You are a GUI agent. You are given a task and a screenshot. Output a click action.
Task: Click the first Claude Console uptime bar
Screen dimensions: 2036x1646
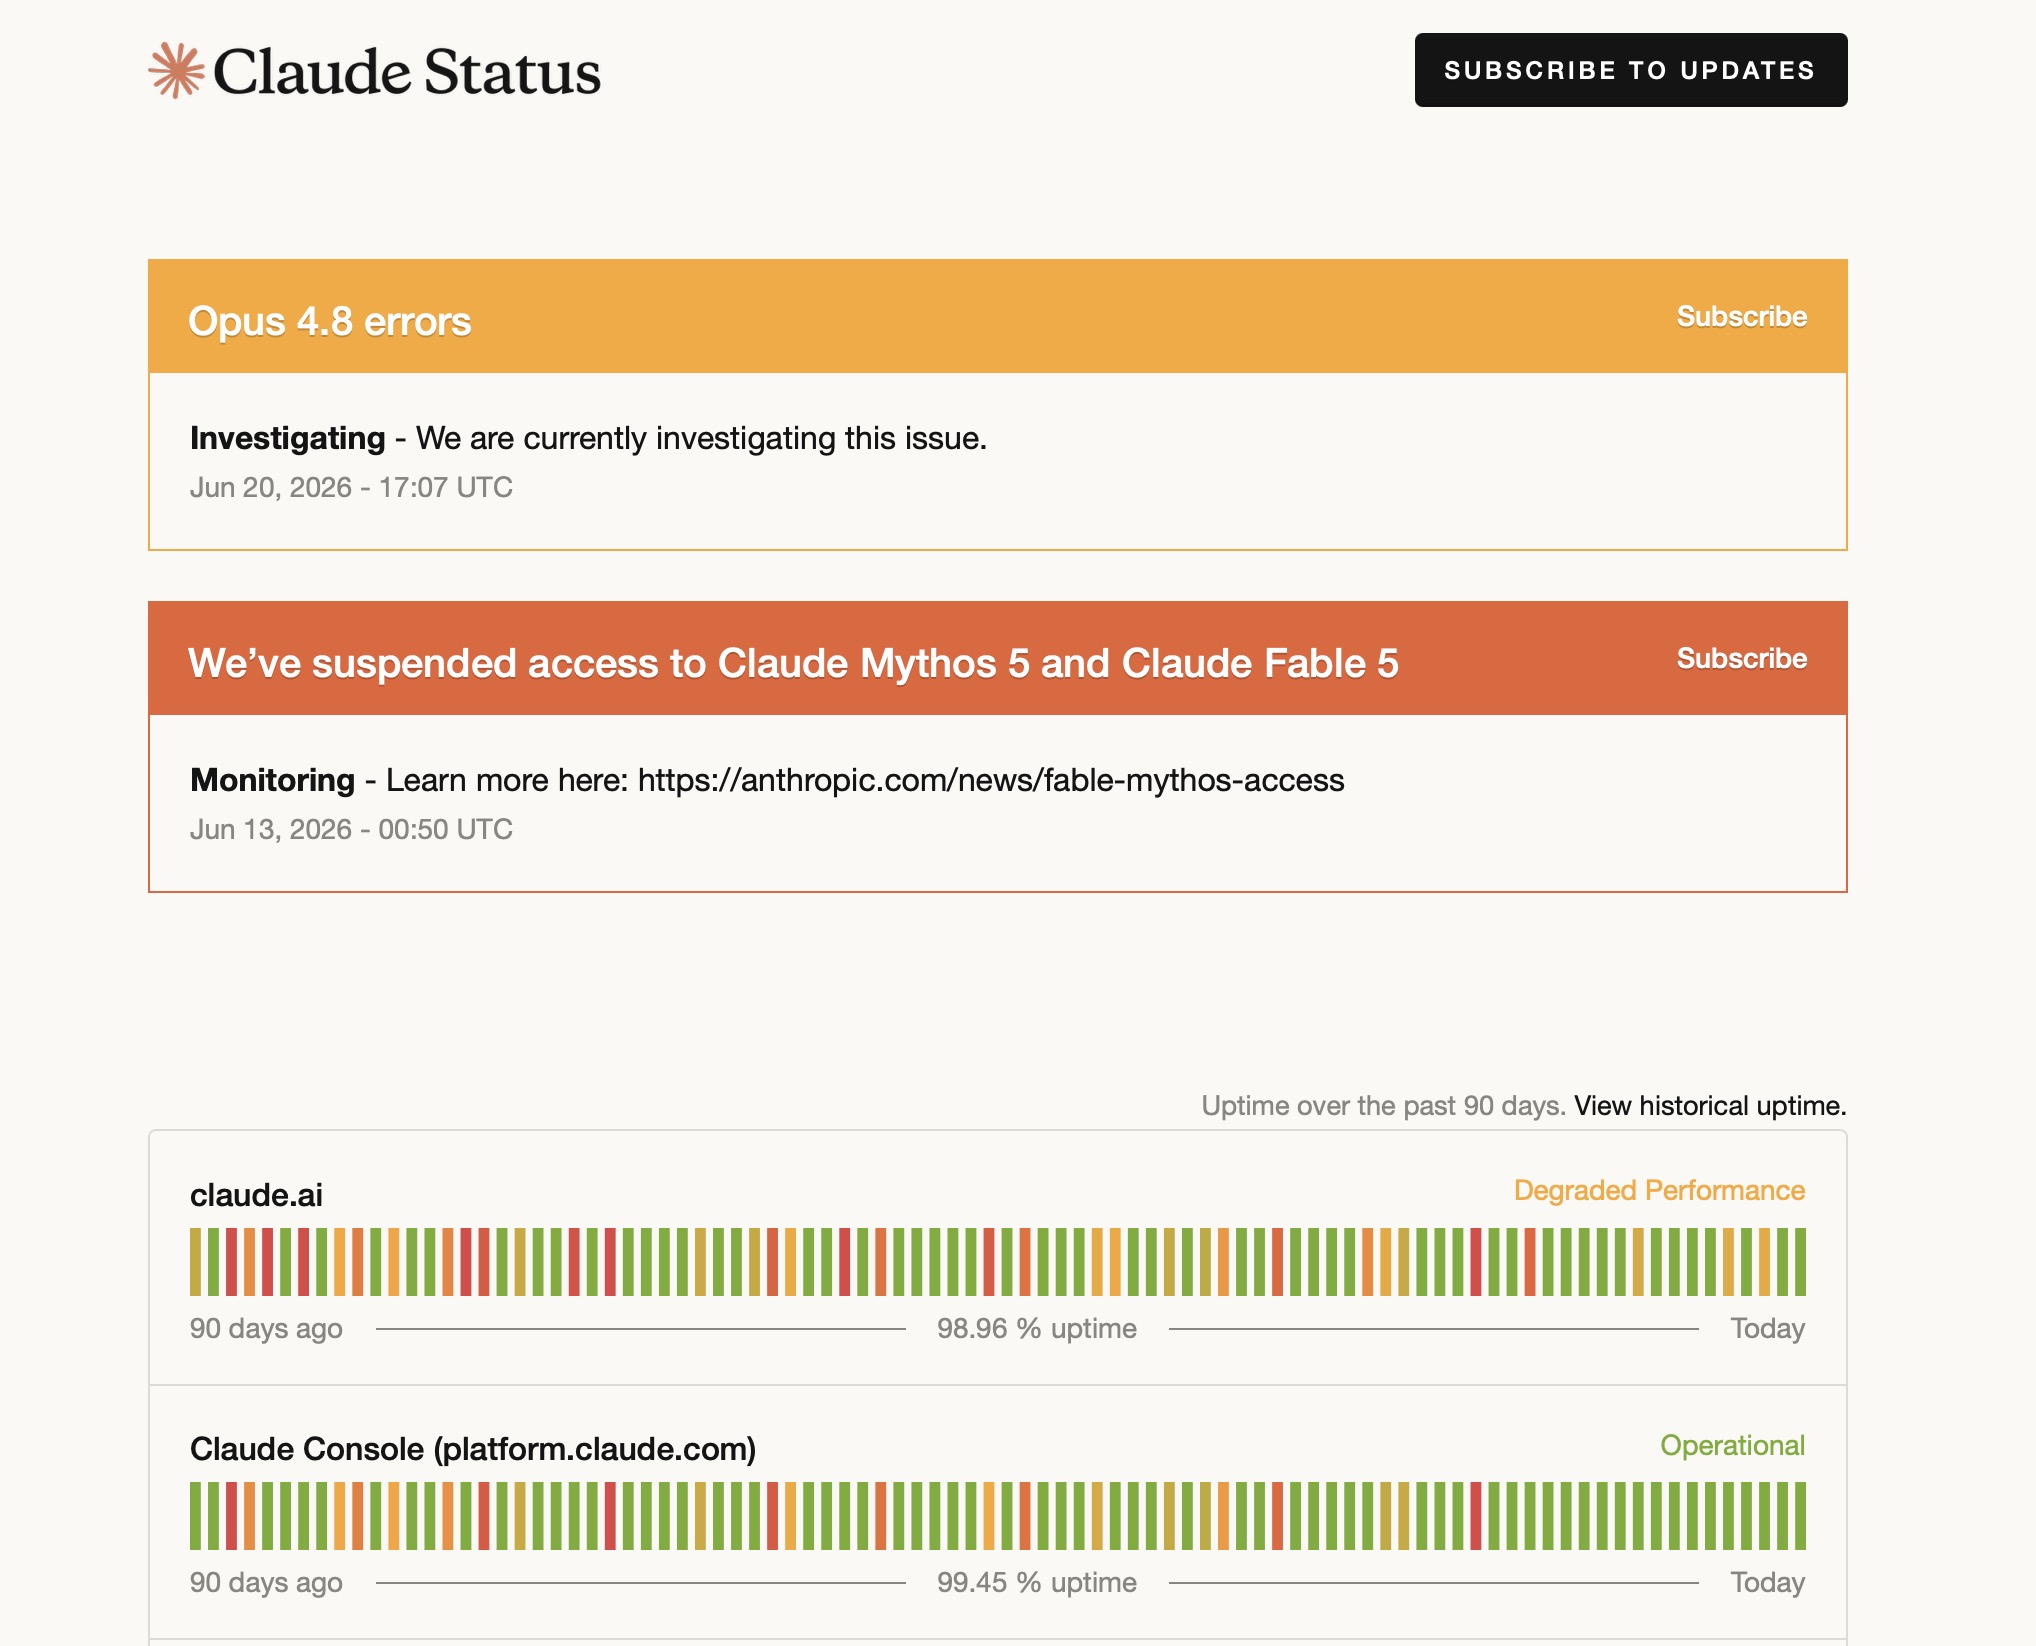(x=195, y=1516)
